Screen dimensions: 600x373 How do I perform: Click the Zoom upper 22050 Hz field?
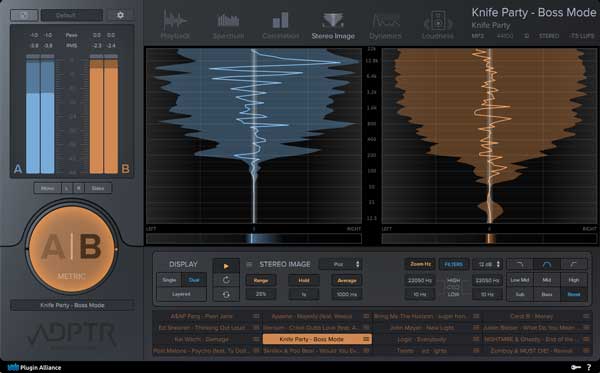(x=420, y=280)
